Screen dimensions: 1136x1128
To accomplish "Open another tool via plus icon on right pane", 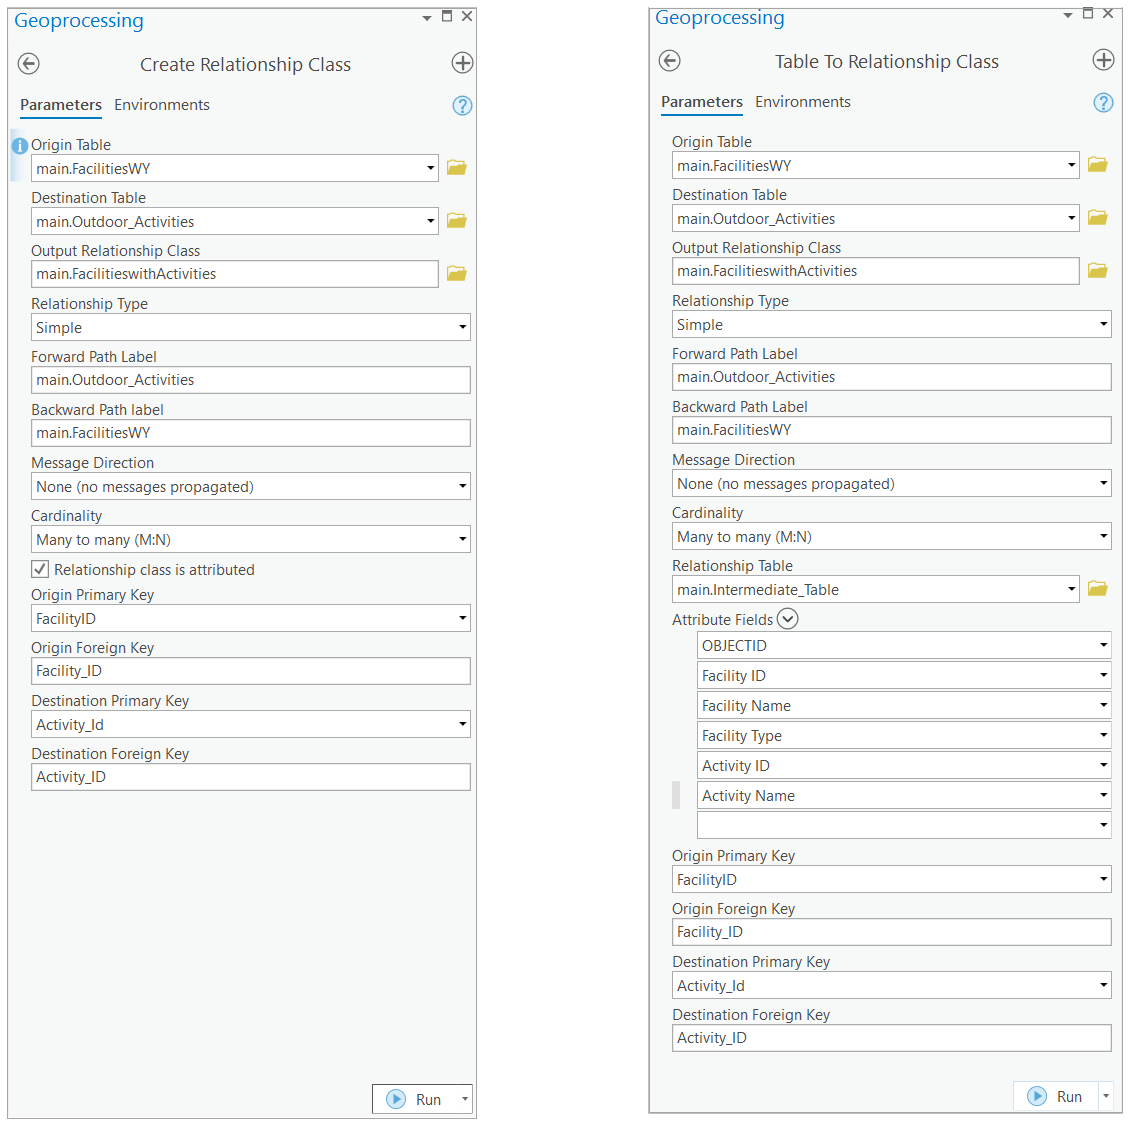I will (1104, 60).
